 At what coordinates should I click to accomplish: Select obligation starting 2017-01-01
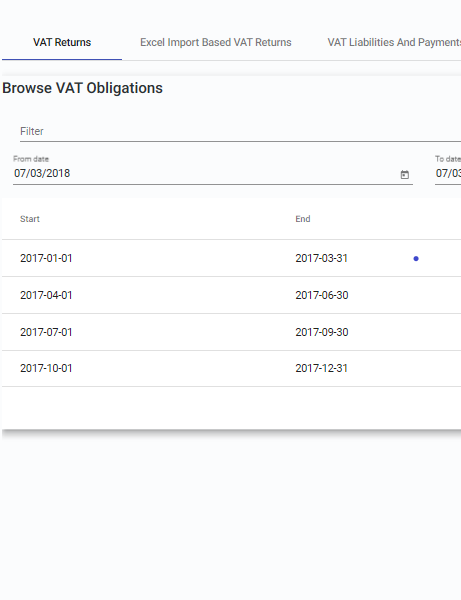[46, 258]
